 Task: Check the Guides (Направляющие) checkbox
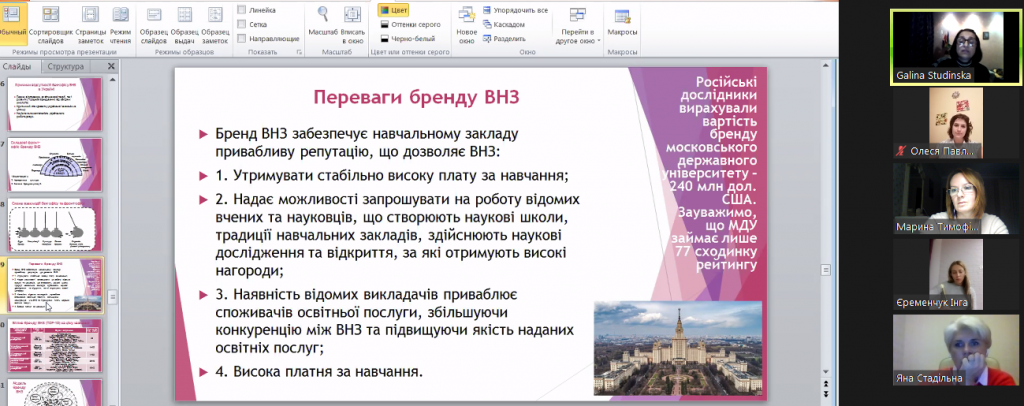click(243, 38)
